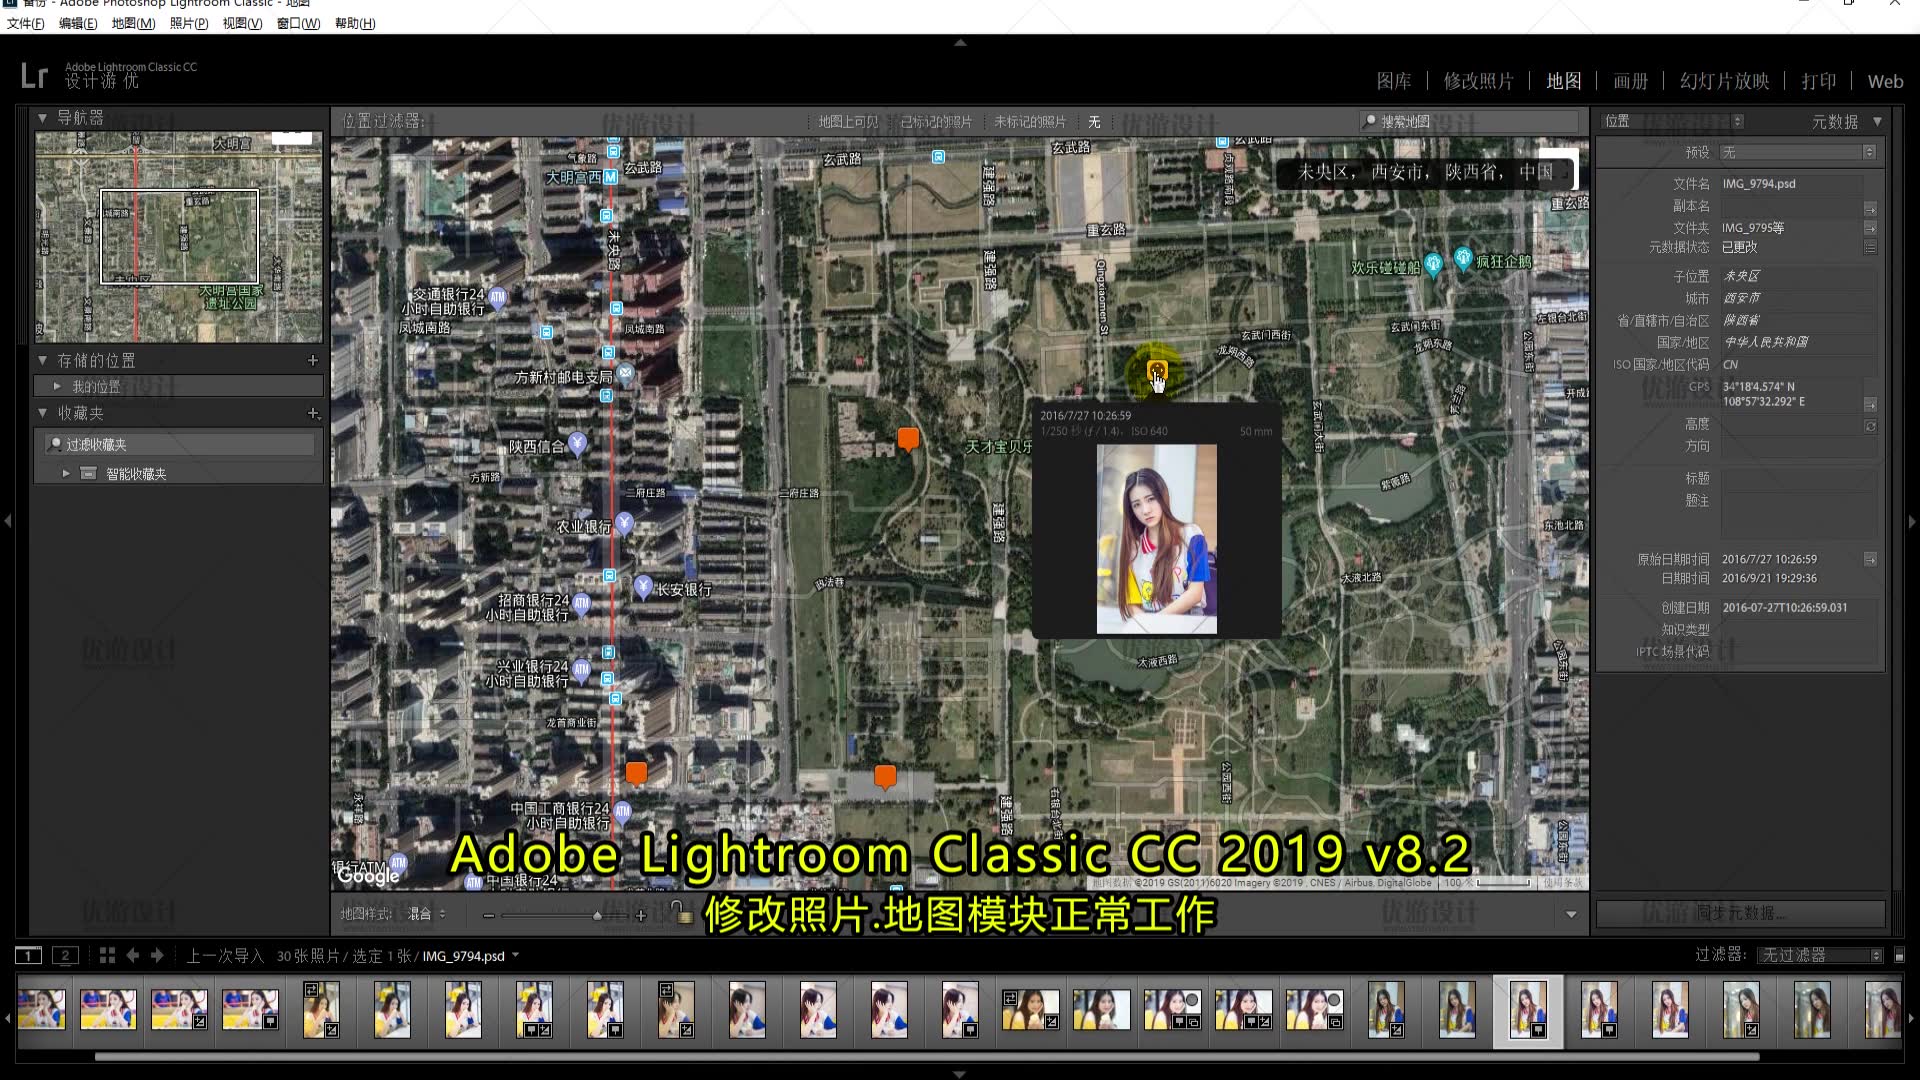1920x1080 pixels.
Task: Click the 大明宫西 metro station icon
Action: [610, 177]
